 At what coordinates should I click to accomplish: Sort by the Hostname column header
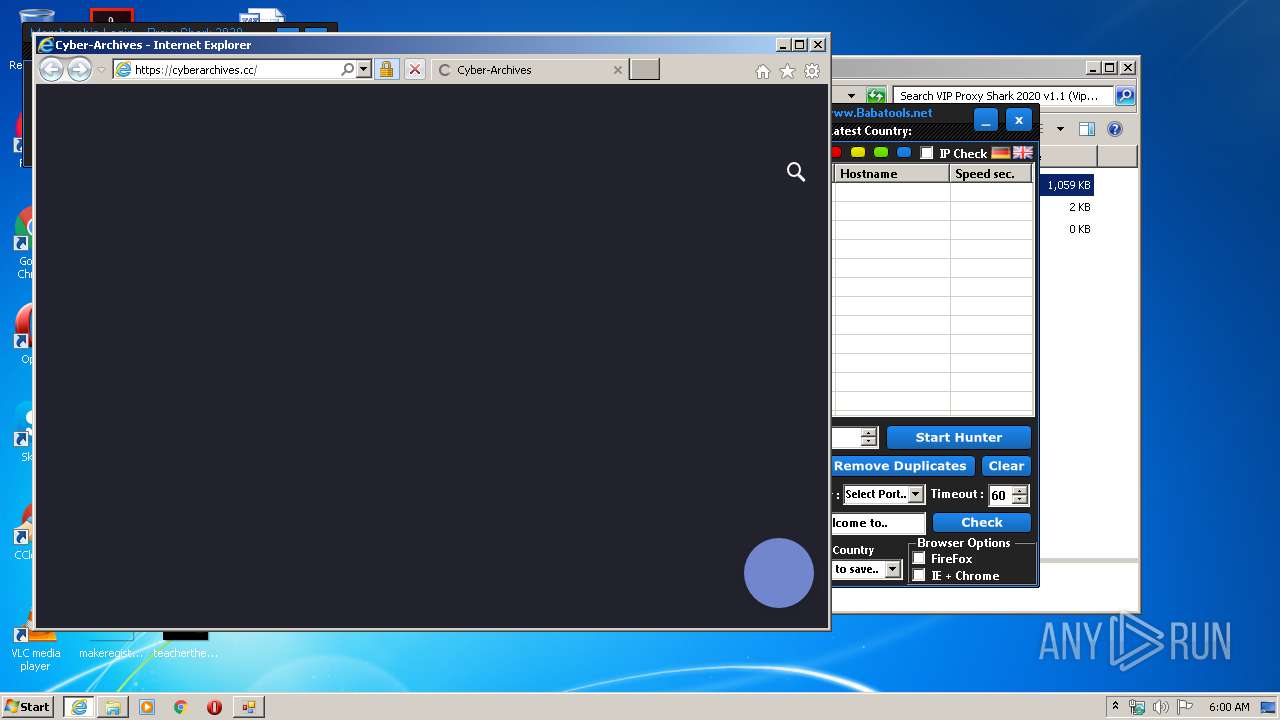pyautogui.click(x=892, y=174)
